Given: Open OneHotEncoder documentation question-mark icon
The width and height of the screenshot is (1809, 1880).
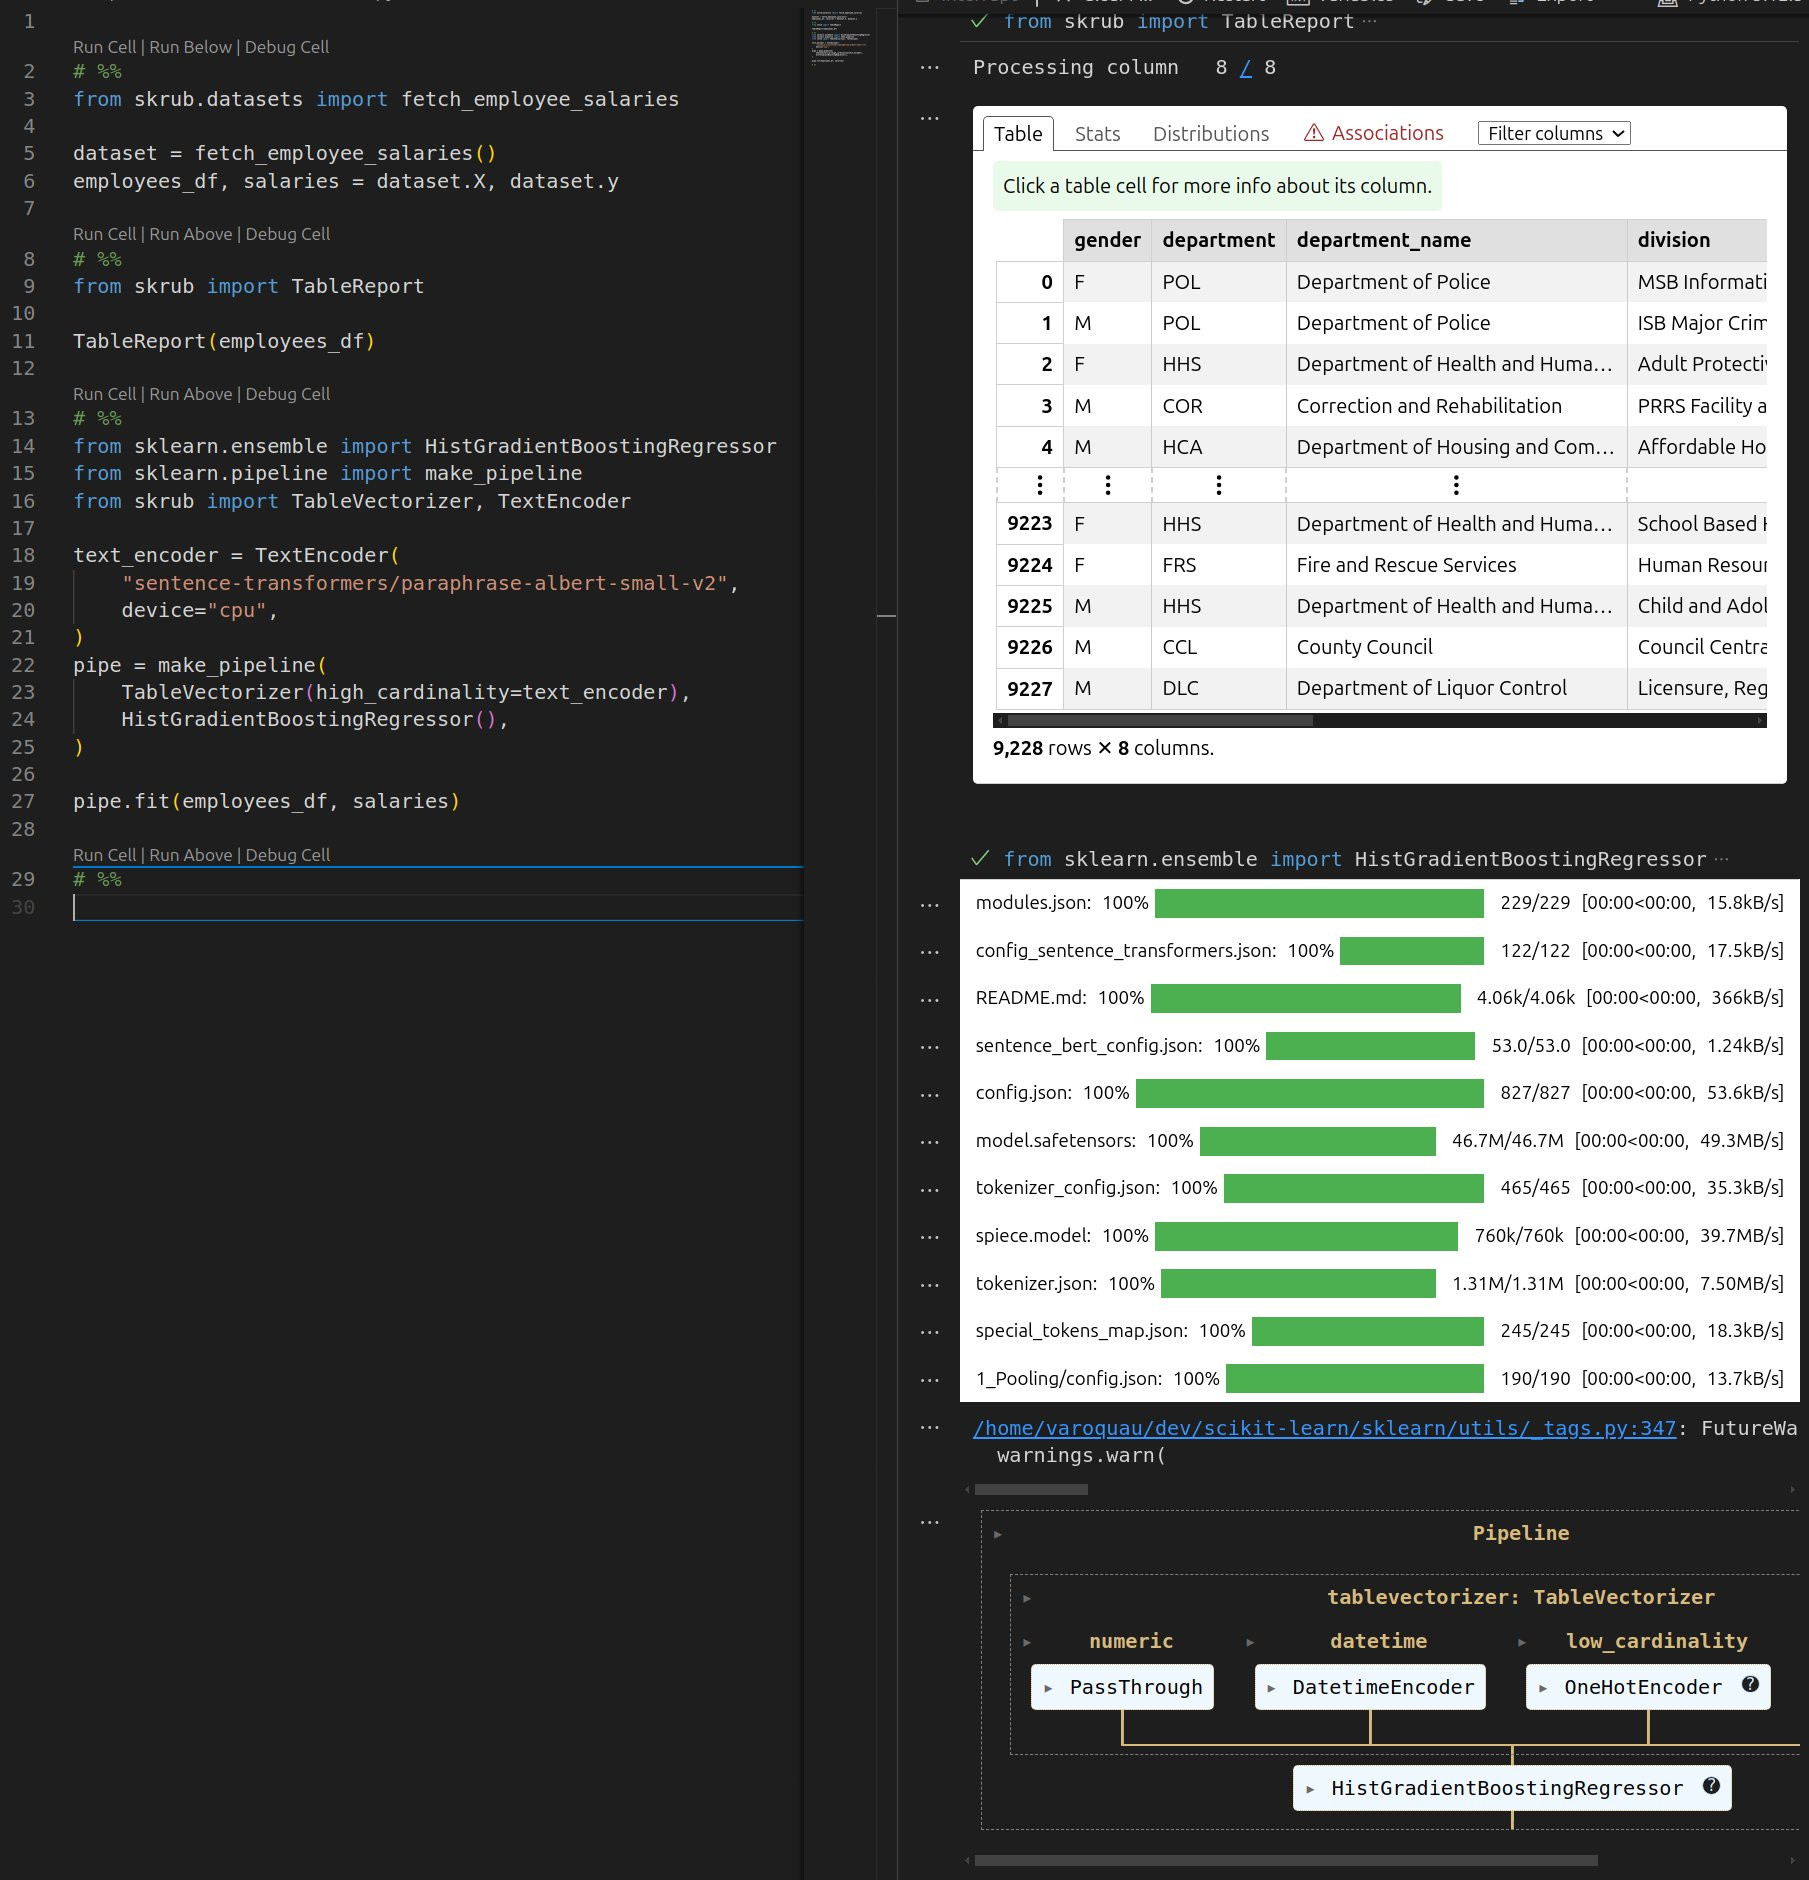Looking at the screenshot, I should [x=1750, y=1684].
